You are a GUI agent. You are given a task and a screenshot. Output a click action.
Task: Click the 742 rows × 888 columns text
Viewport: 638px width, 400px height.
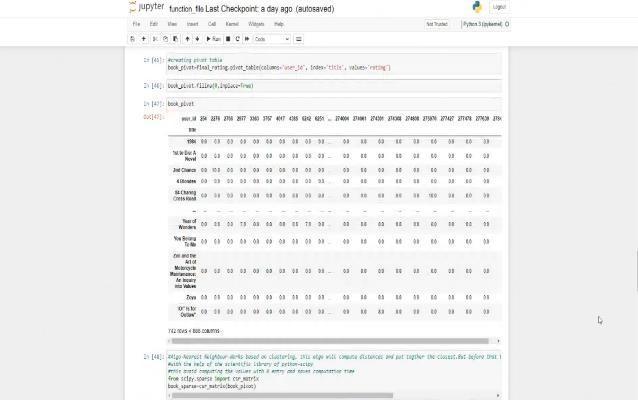coord(194,331)
